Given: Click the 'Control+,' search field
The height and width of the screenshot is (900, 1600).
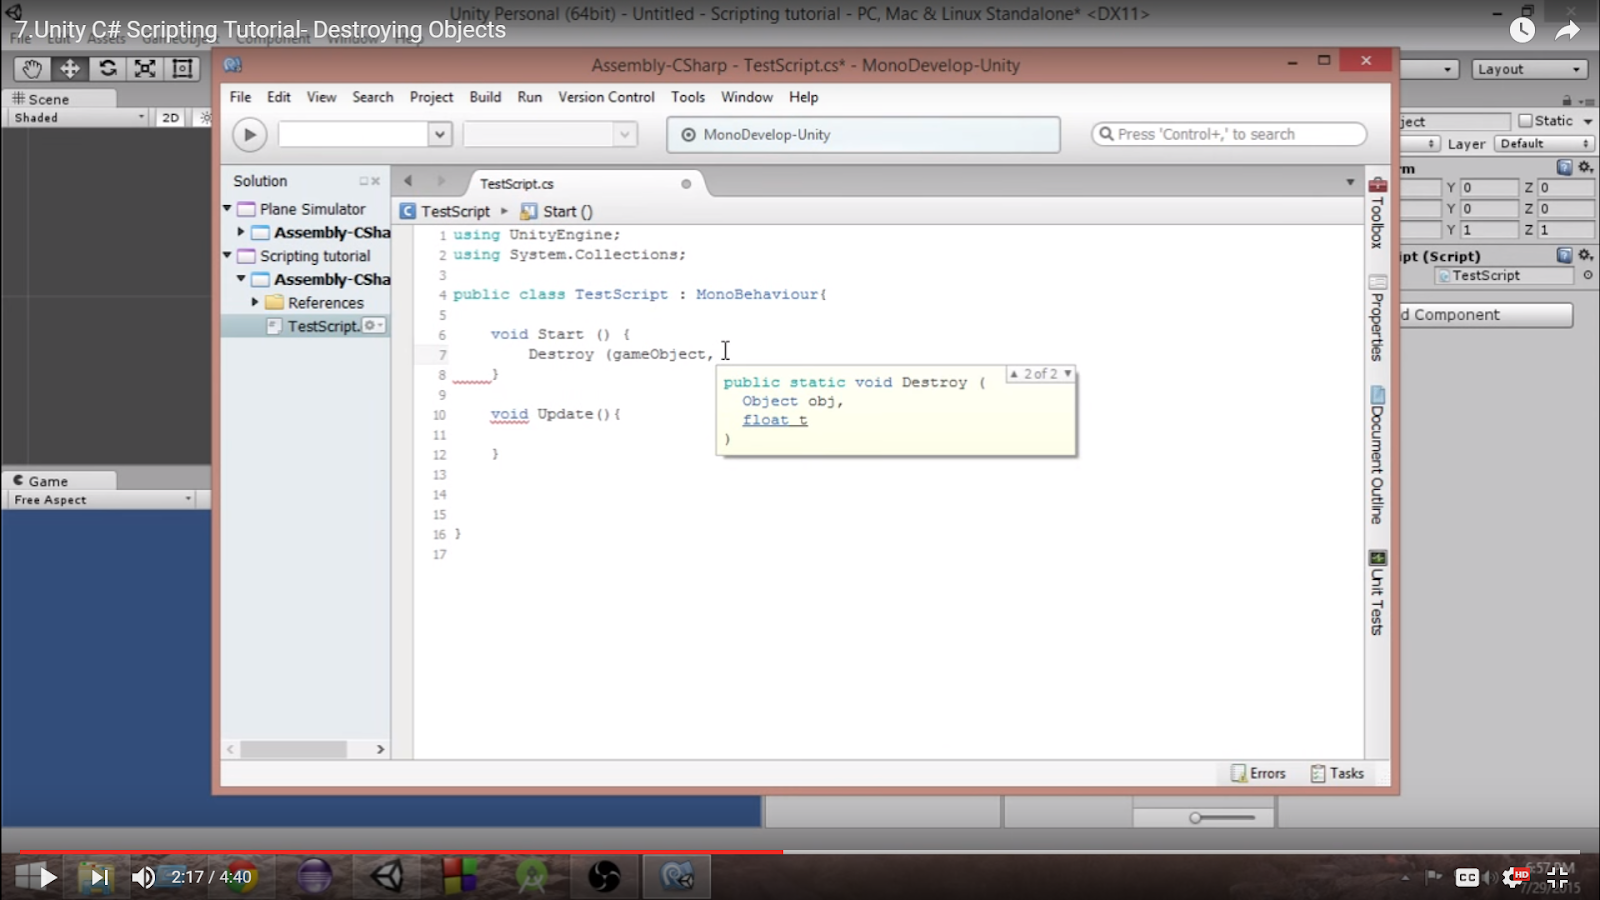Looking at the screenshot, I should (1229, 134).
